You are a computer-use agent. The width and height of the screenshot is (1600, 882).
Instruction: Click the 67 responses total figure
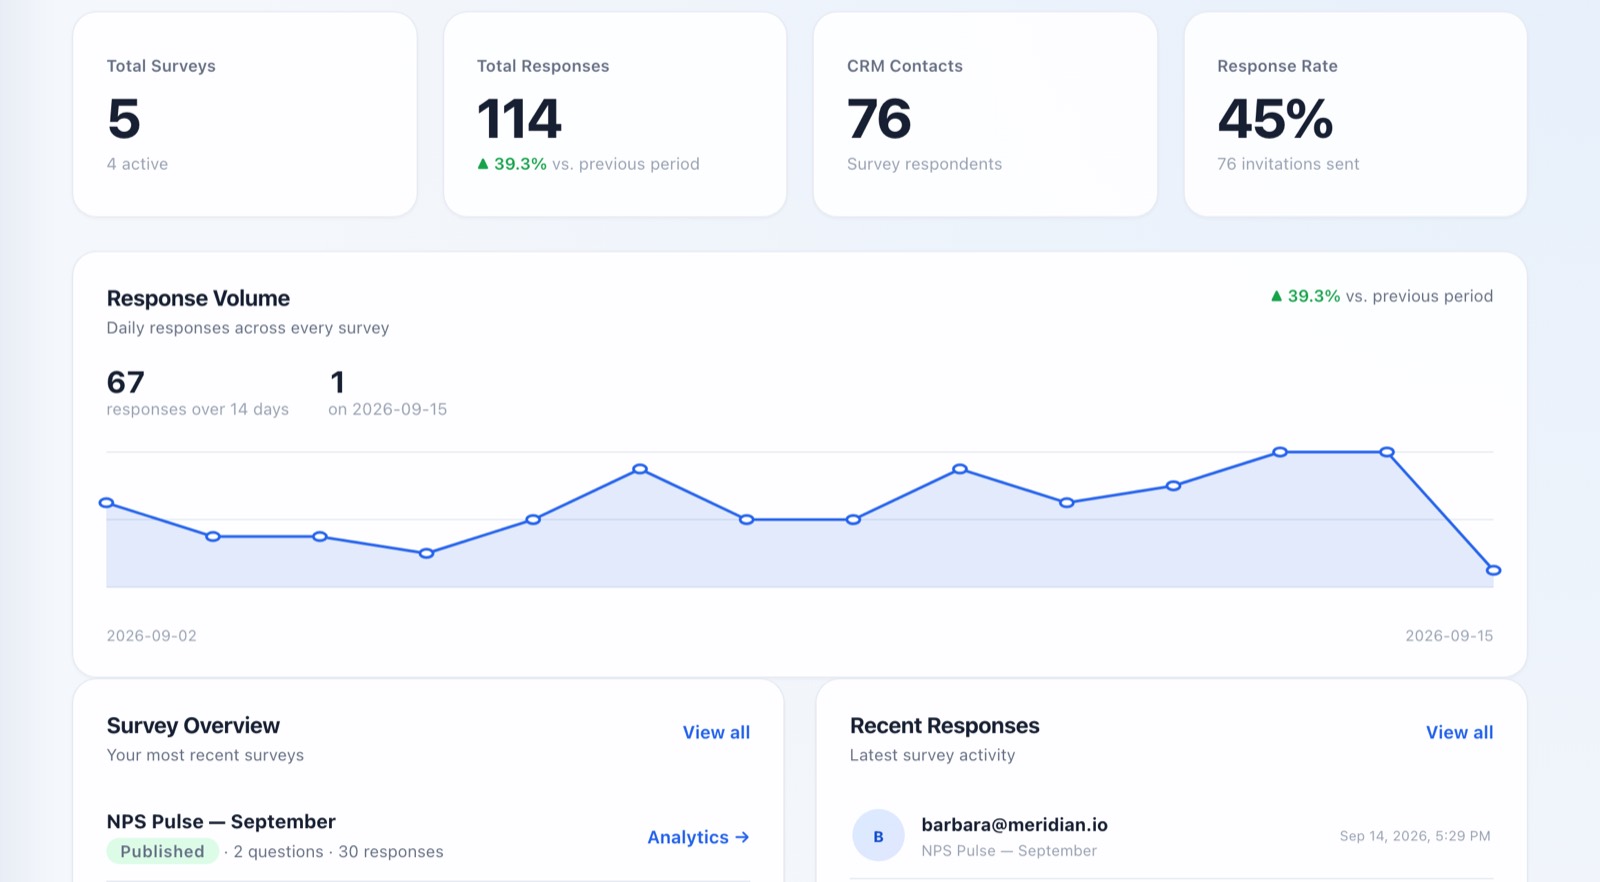click(x=126, y=382)
